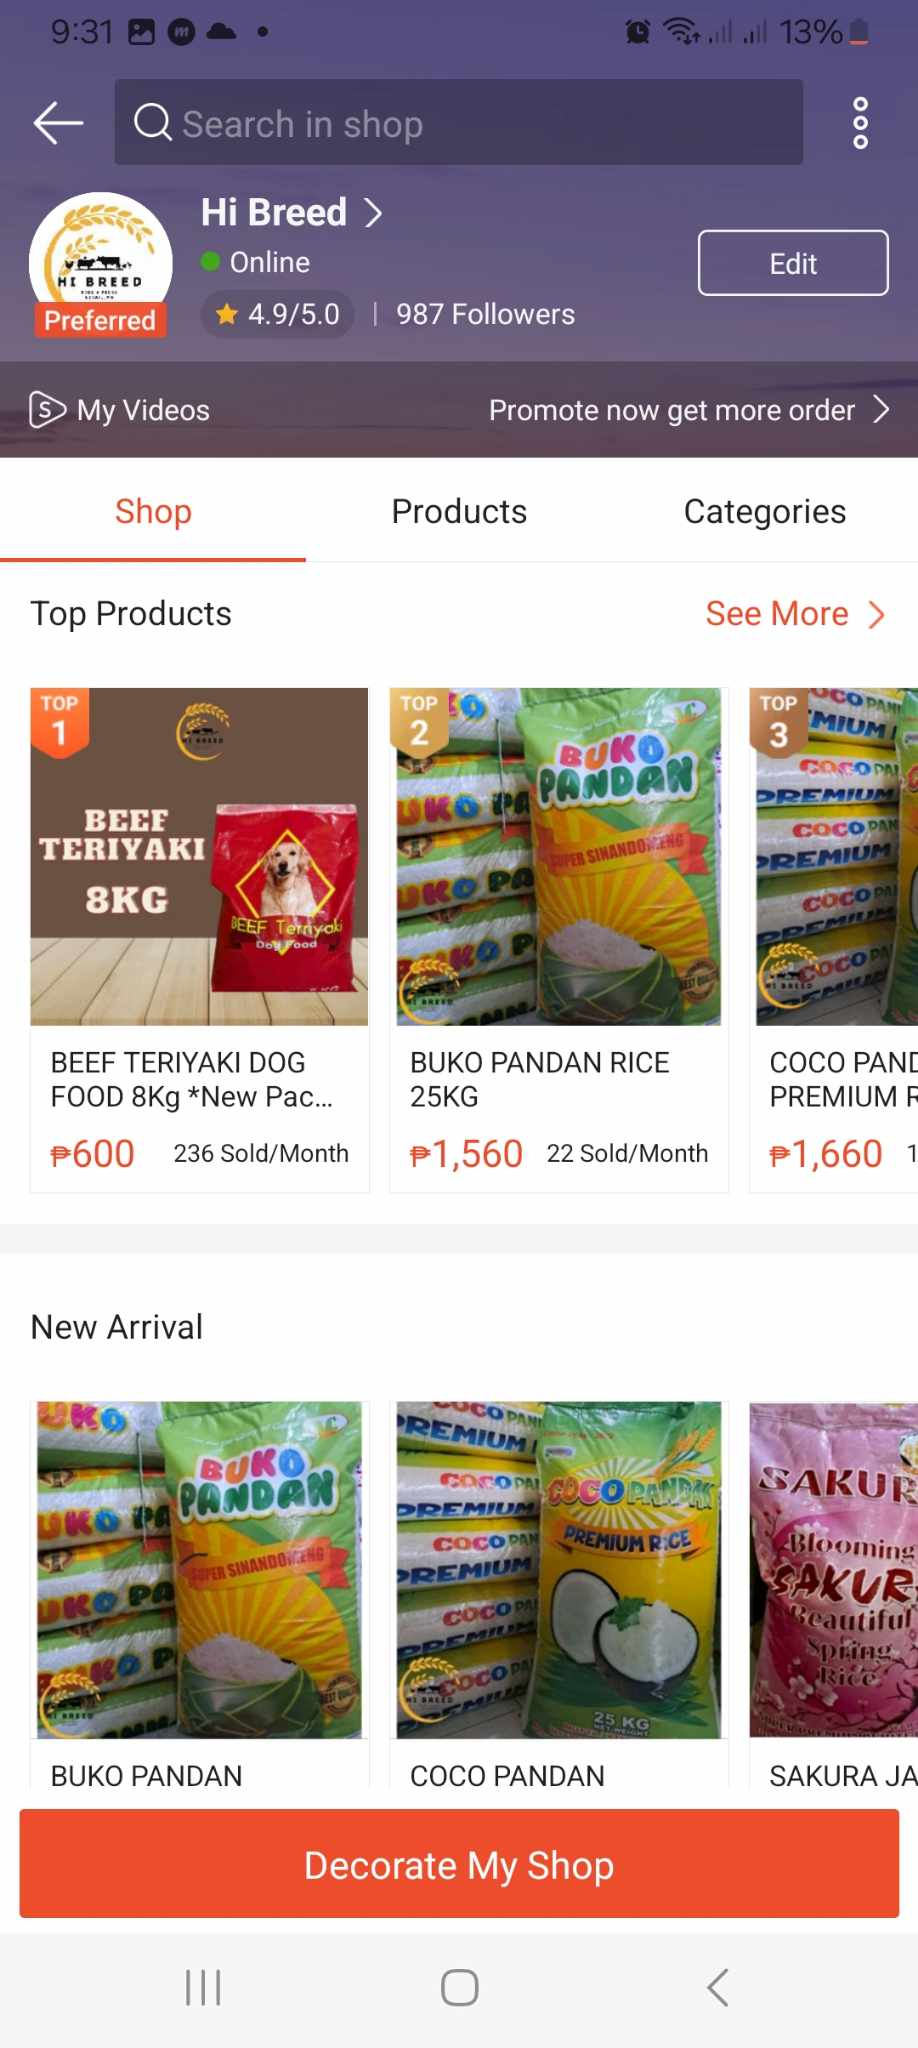918x2048 pixels.
Task: Select the Shop tab
Action: click(x=153, y=512)
